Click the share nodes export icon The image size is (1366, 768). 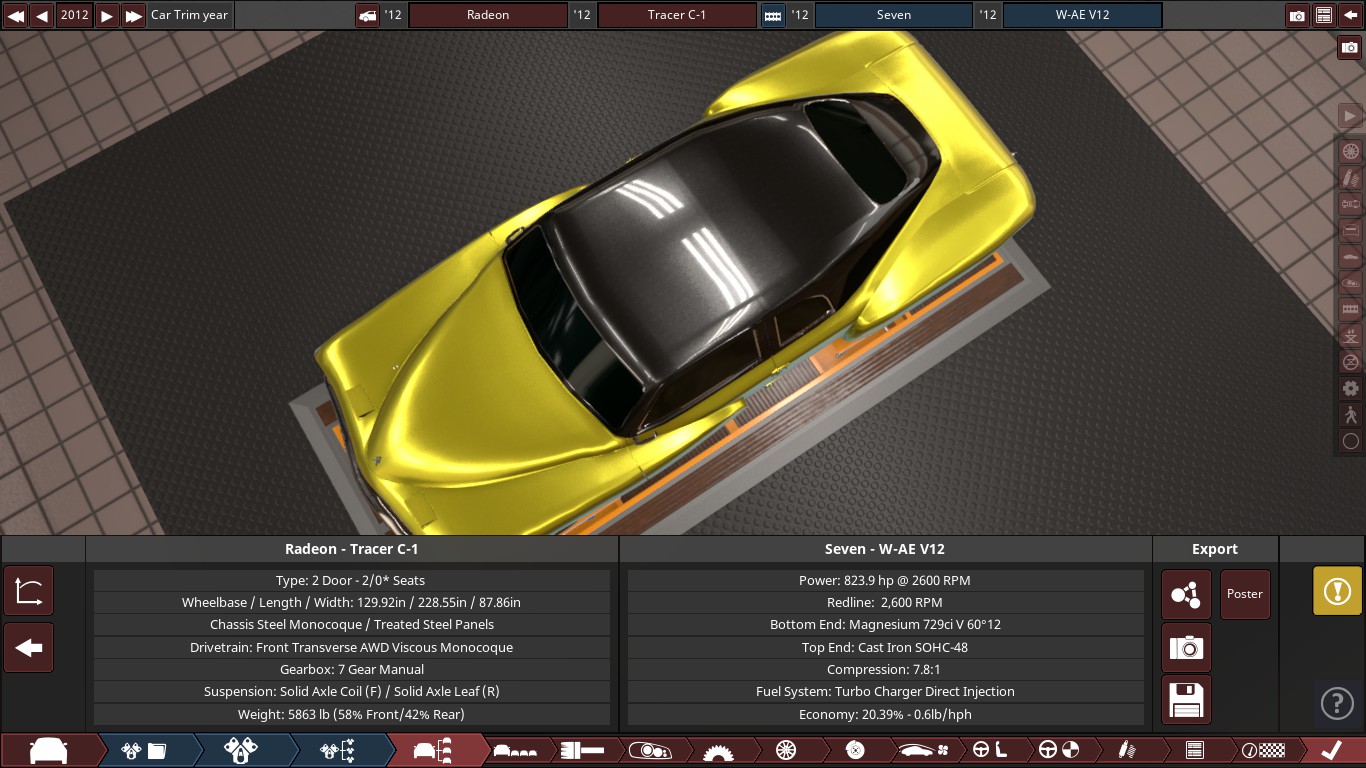tap(1186, 595)
